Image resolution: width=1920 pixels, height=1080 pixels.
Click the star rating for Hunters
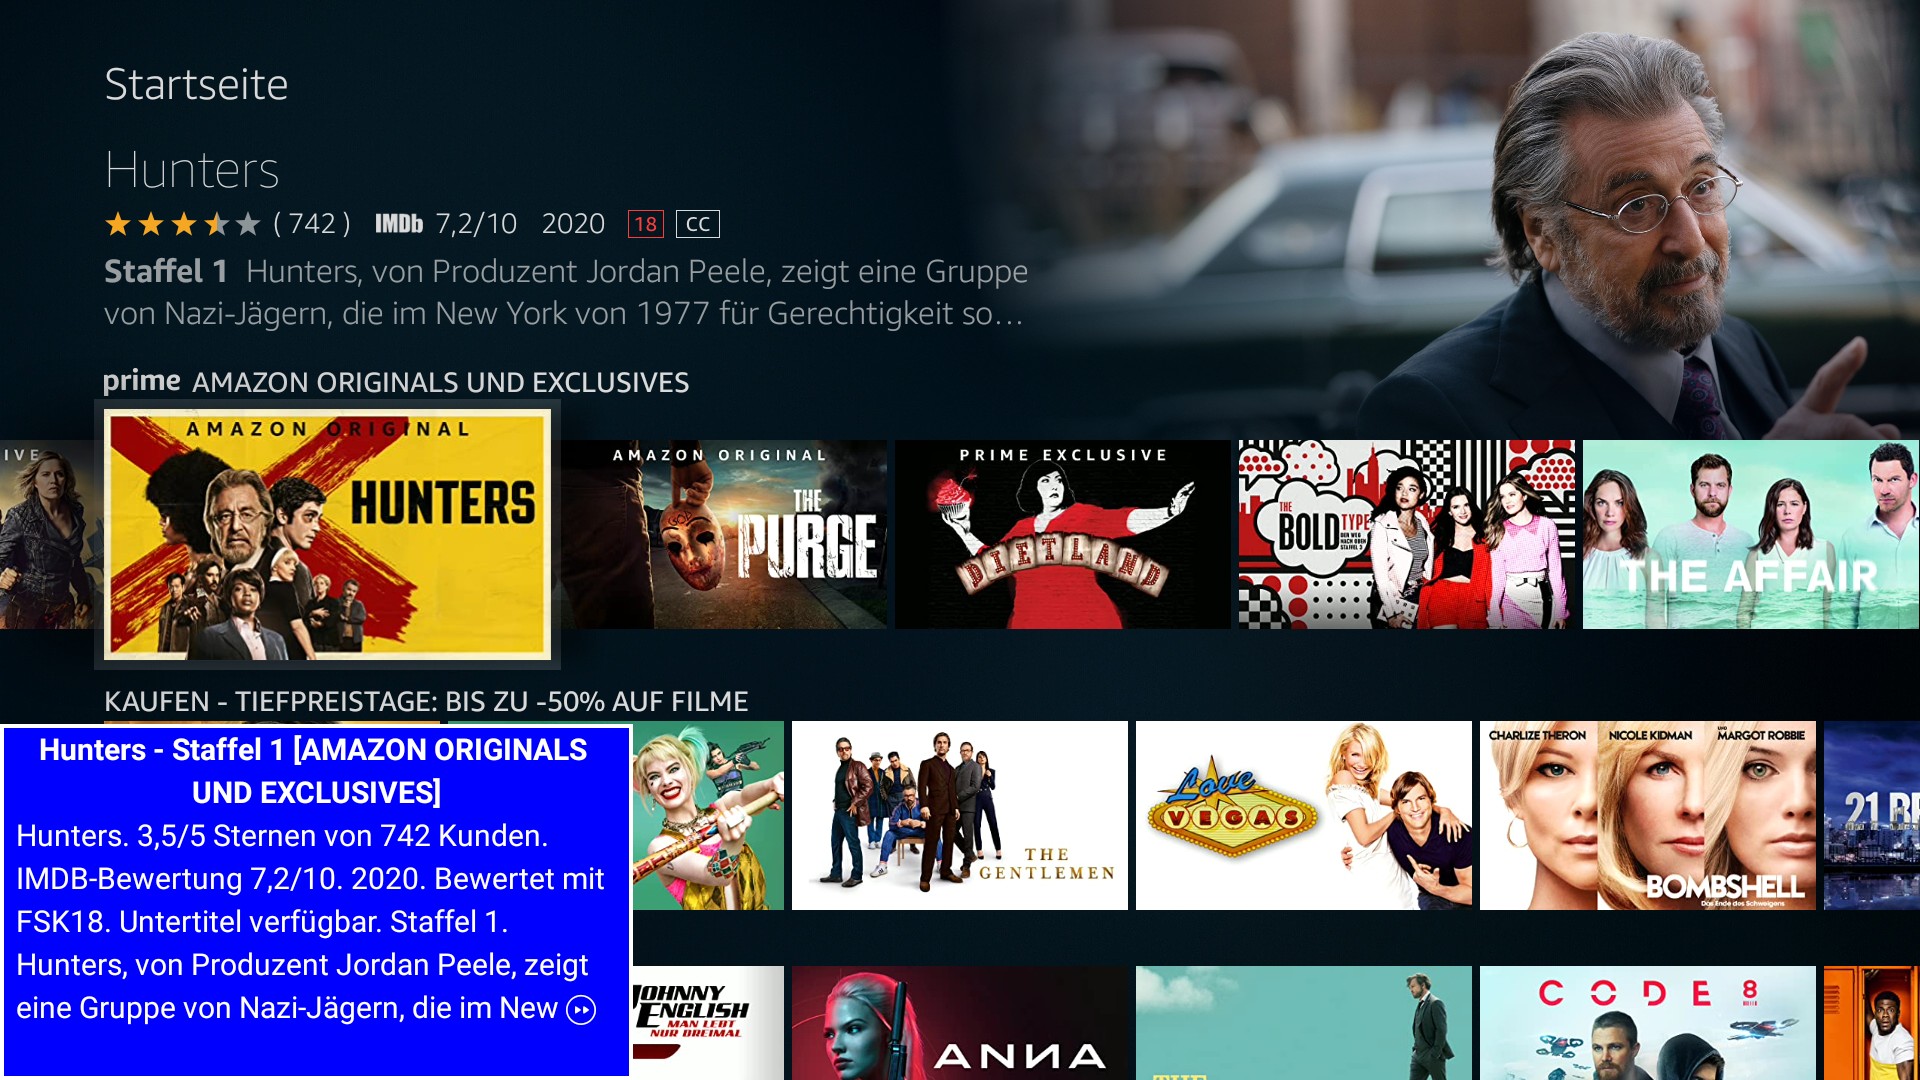point(182,224)
